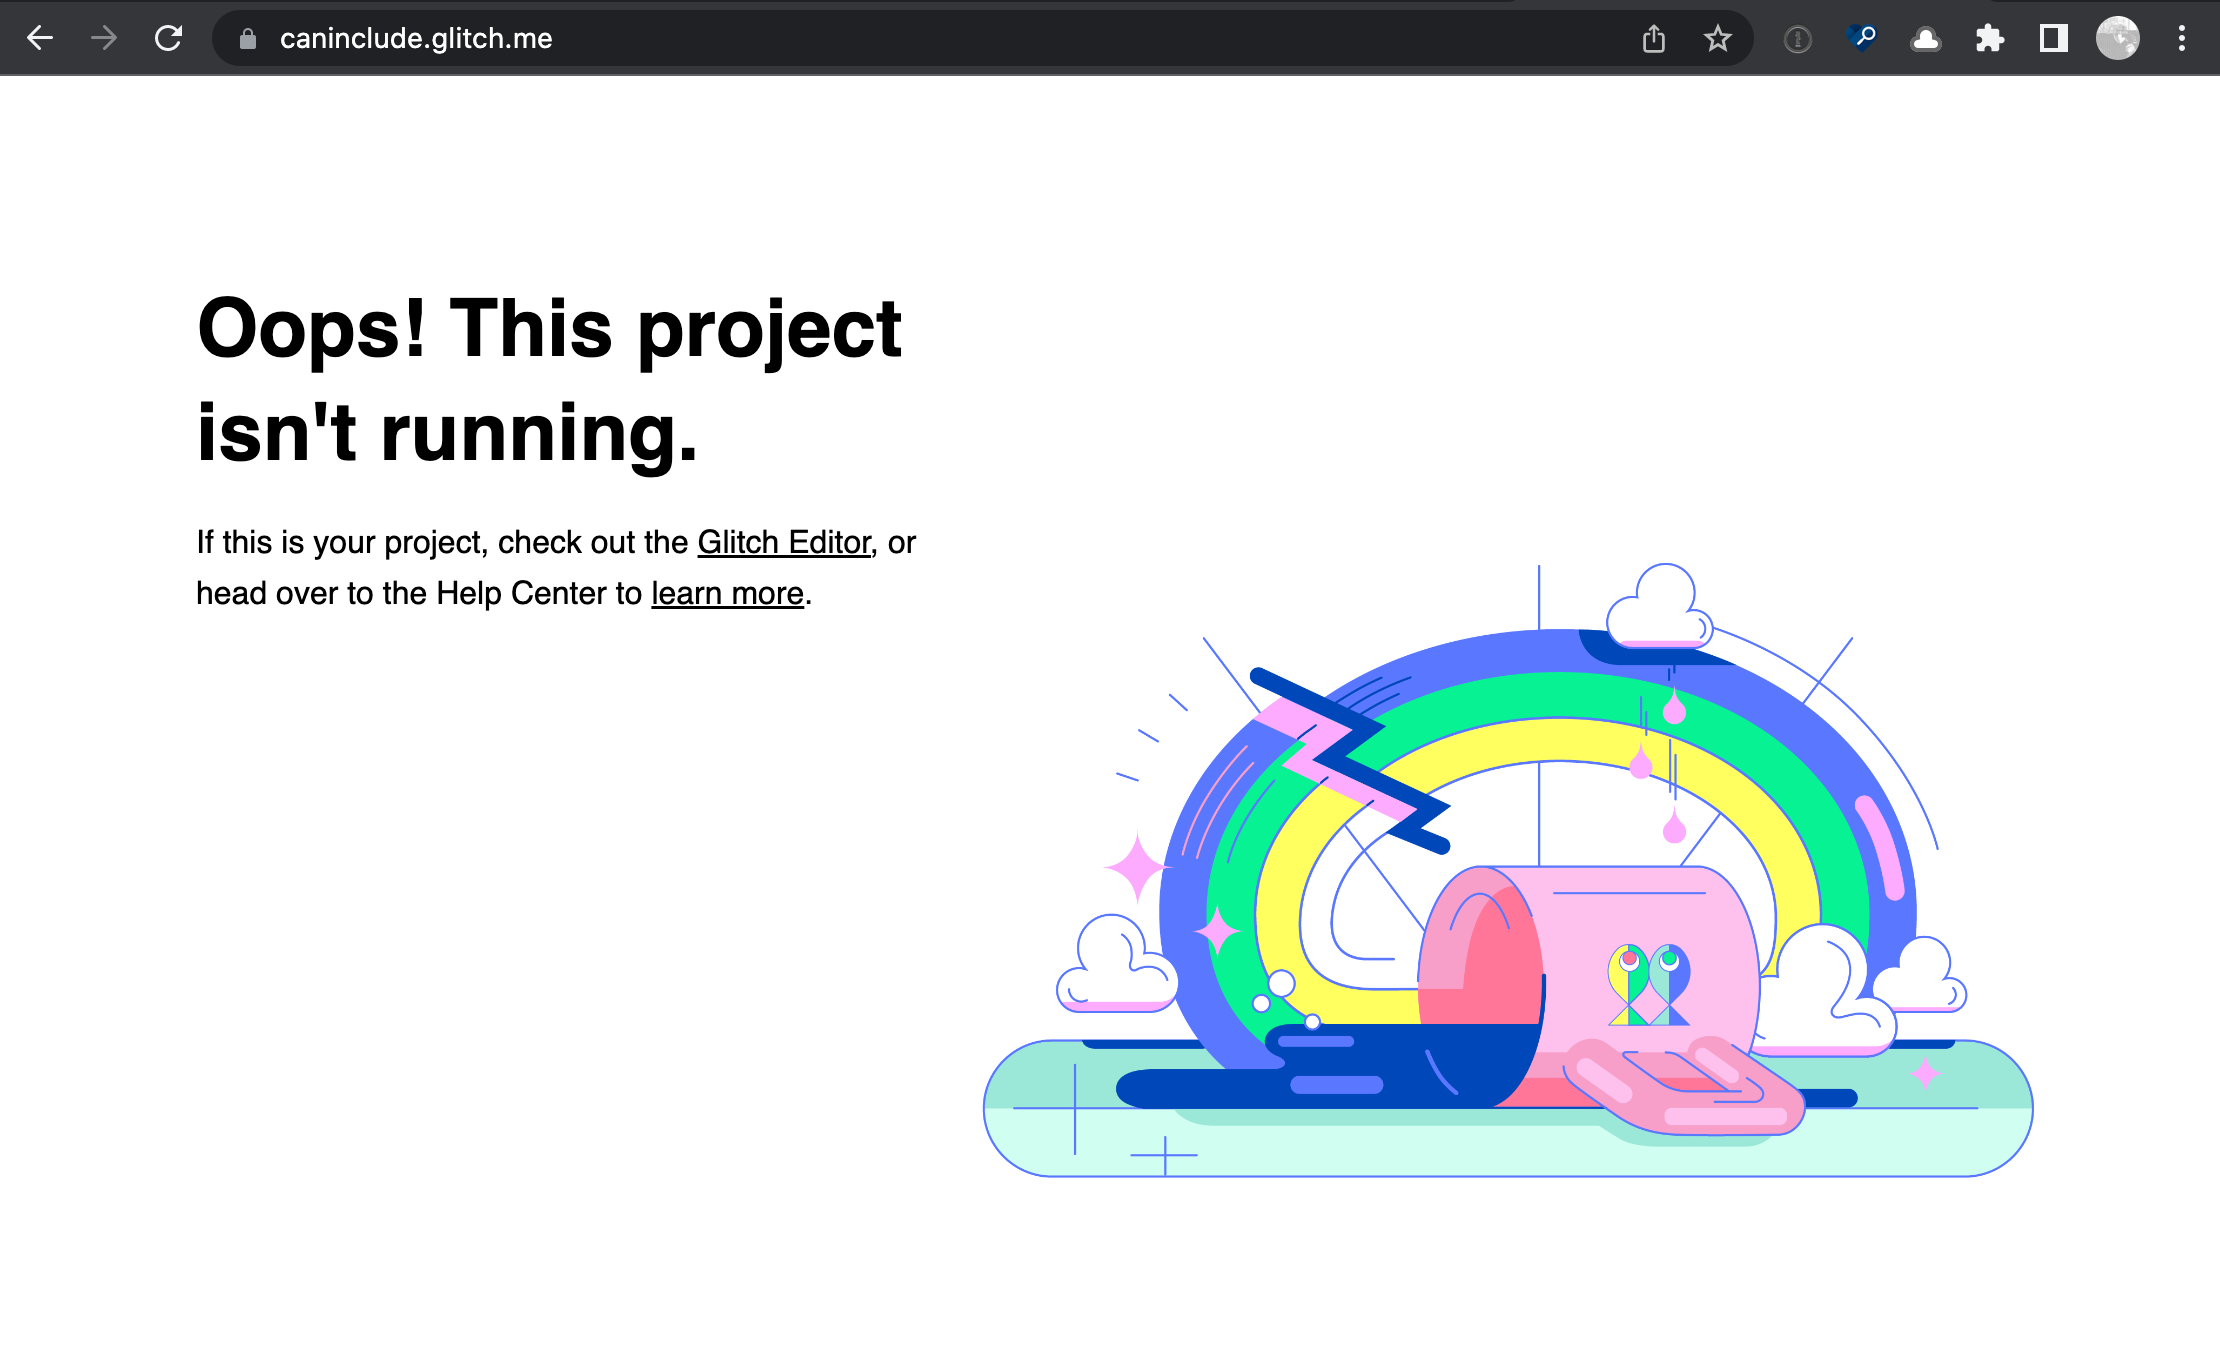Follow the learn more link
This screenshot has width=2220, height=1362.
tap(727, 594)
